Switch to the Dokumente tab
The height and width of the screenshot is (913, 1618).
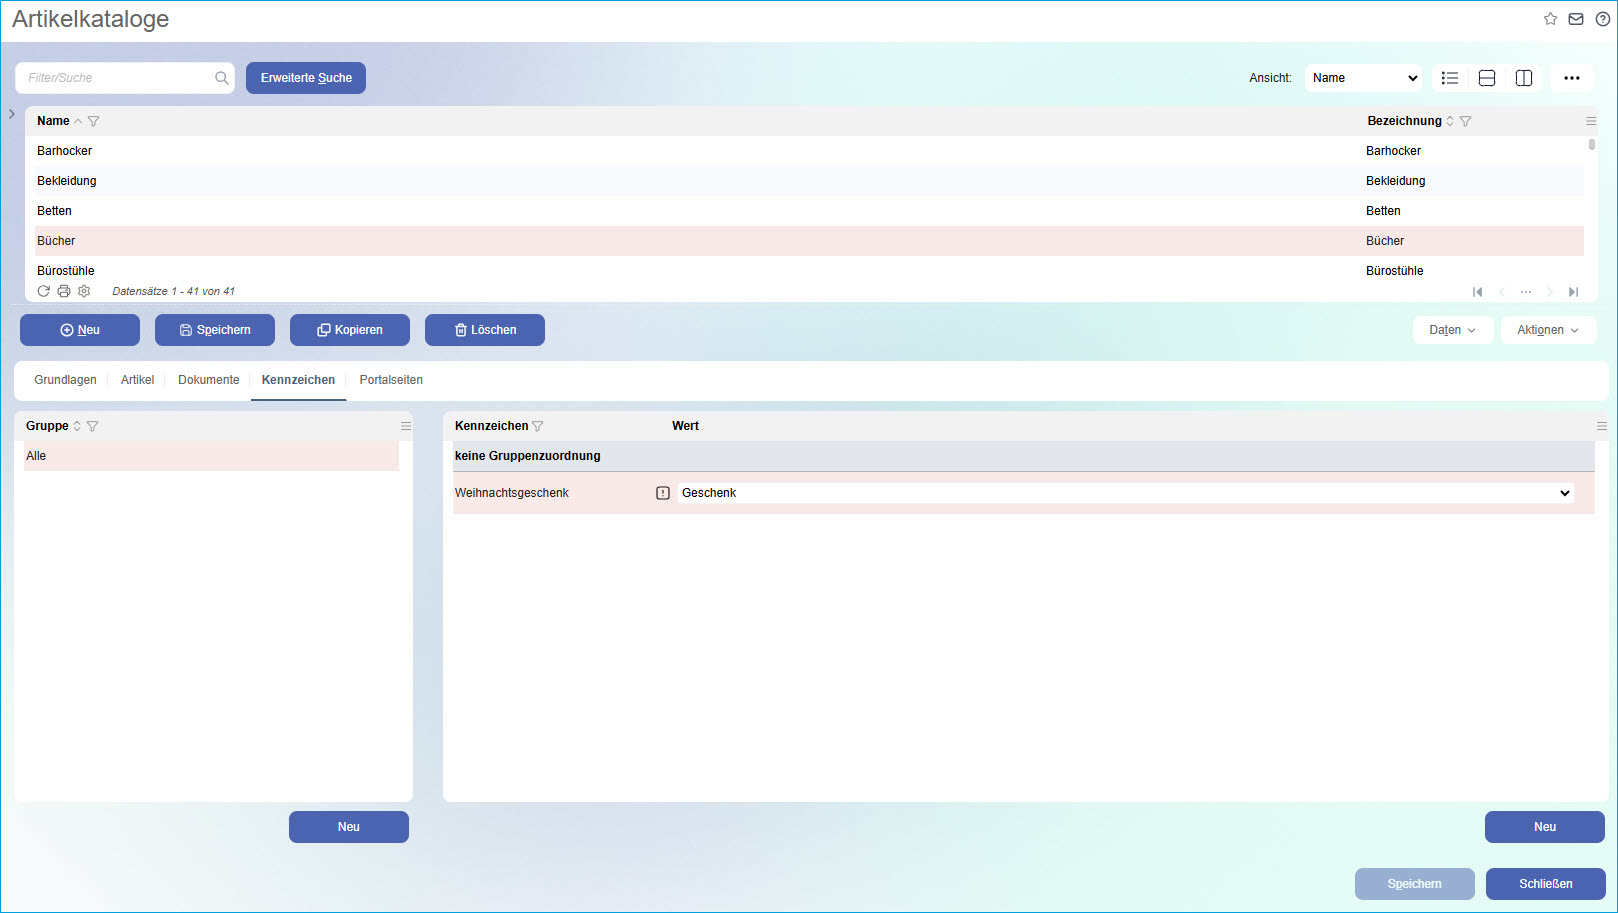pyautogui.click(x=209, y=380)
